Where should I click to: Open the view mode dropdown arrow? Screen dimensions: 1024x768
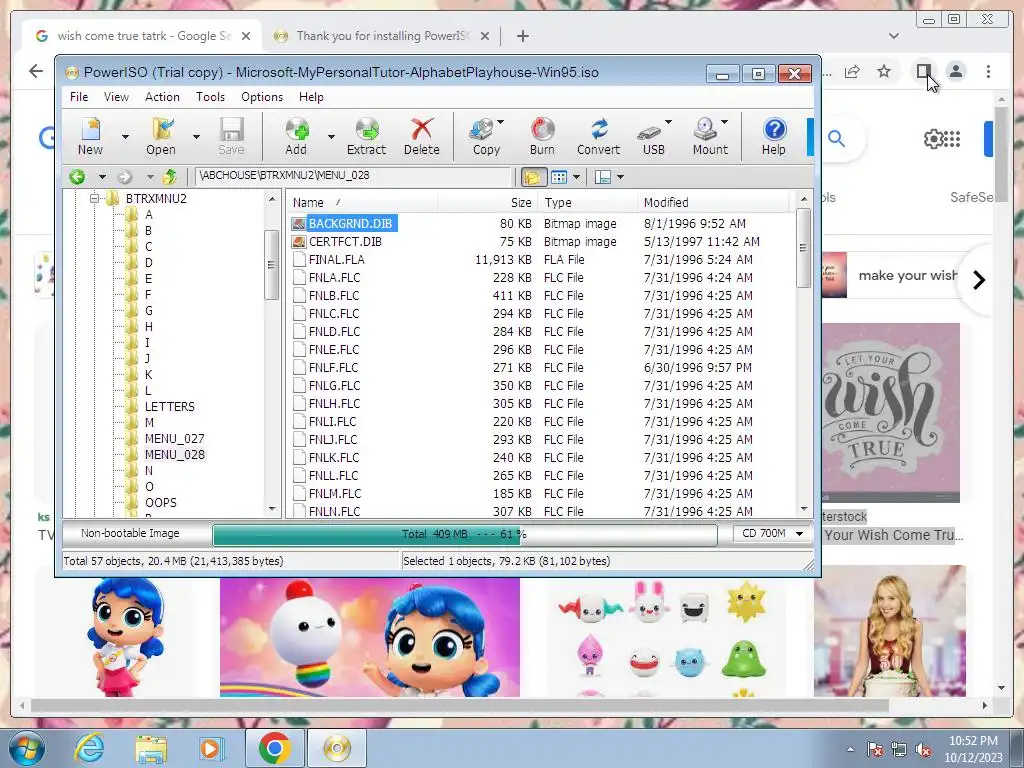click(576, 176)
